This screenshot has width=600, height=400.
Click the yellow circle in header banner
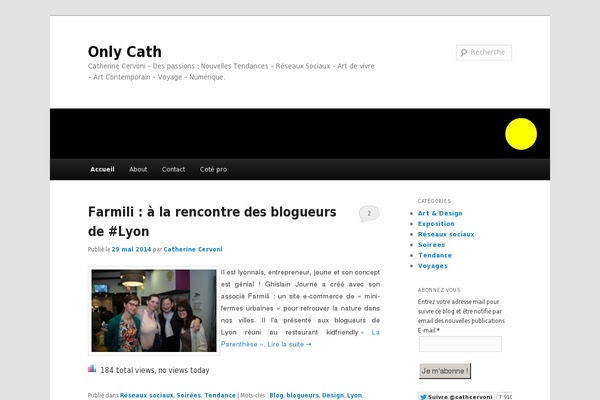(521, 134)
